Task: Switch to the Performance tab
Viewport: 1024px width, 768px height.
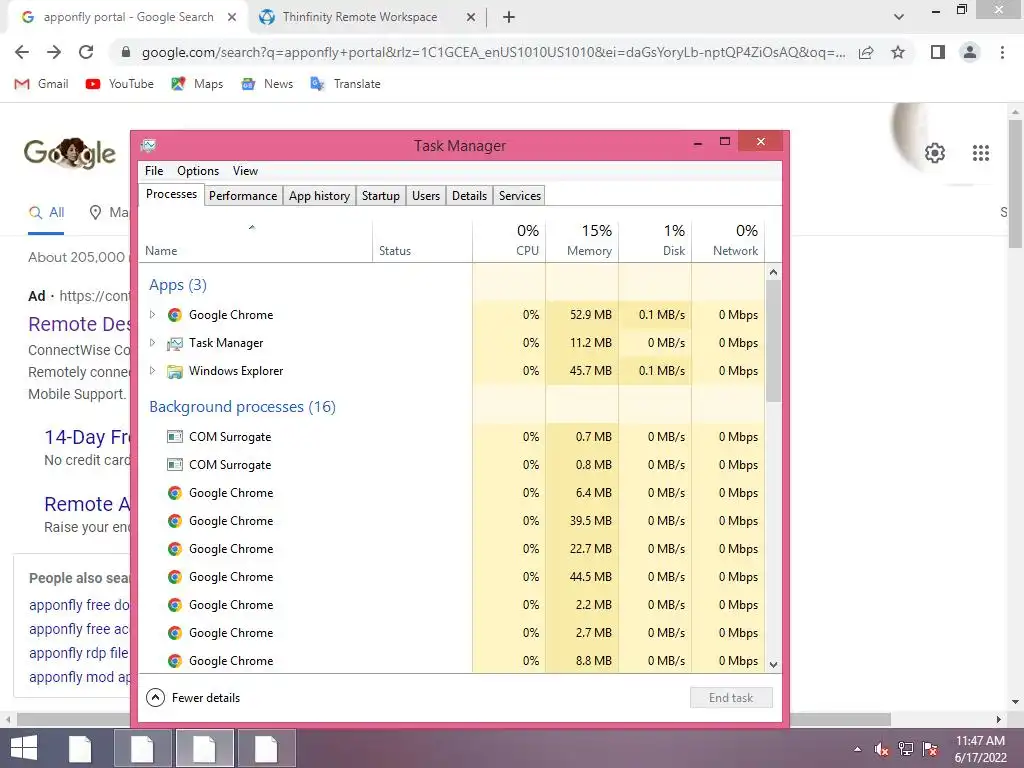Action: (243, 196)
